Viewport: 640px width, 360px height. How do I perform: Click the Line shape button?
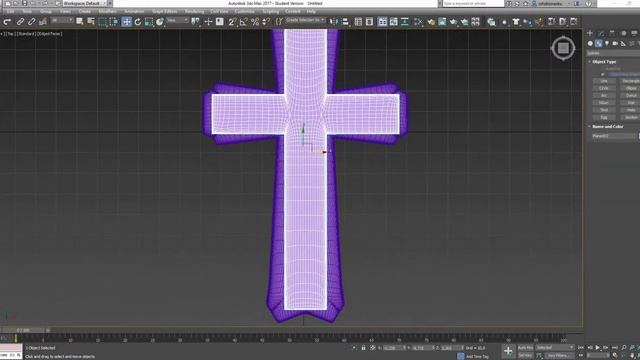pos(604,81)
